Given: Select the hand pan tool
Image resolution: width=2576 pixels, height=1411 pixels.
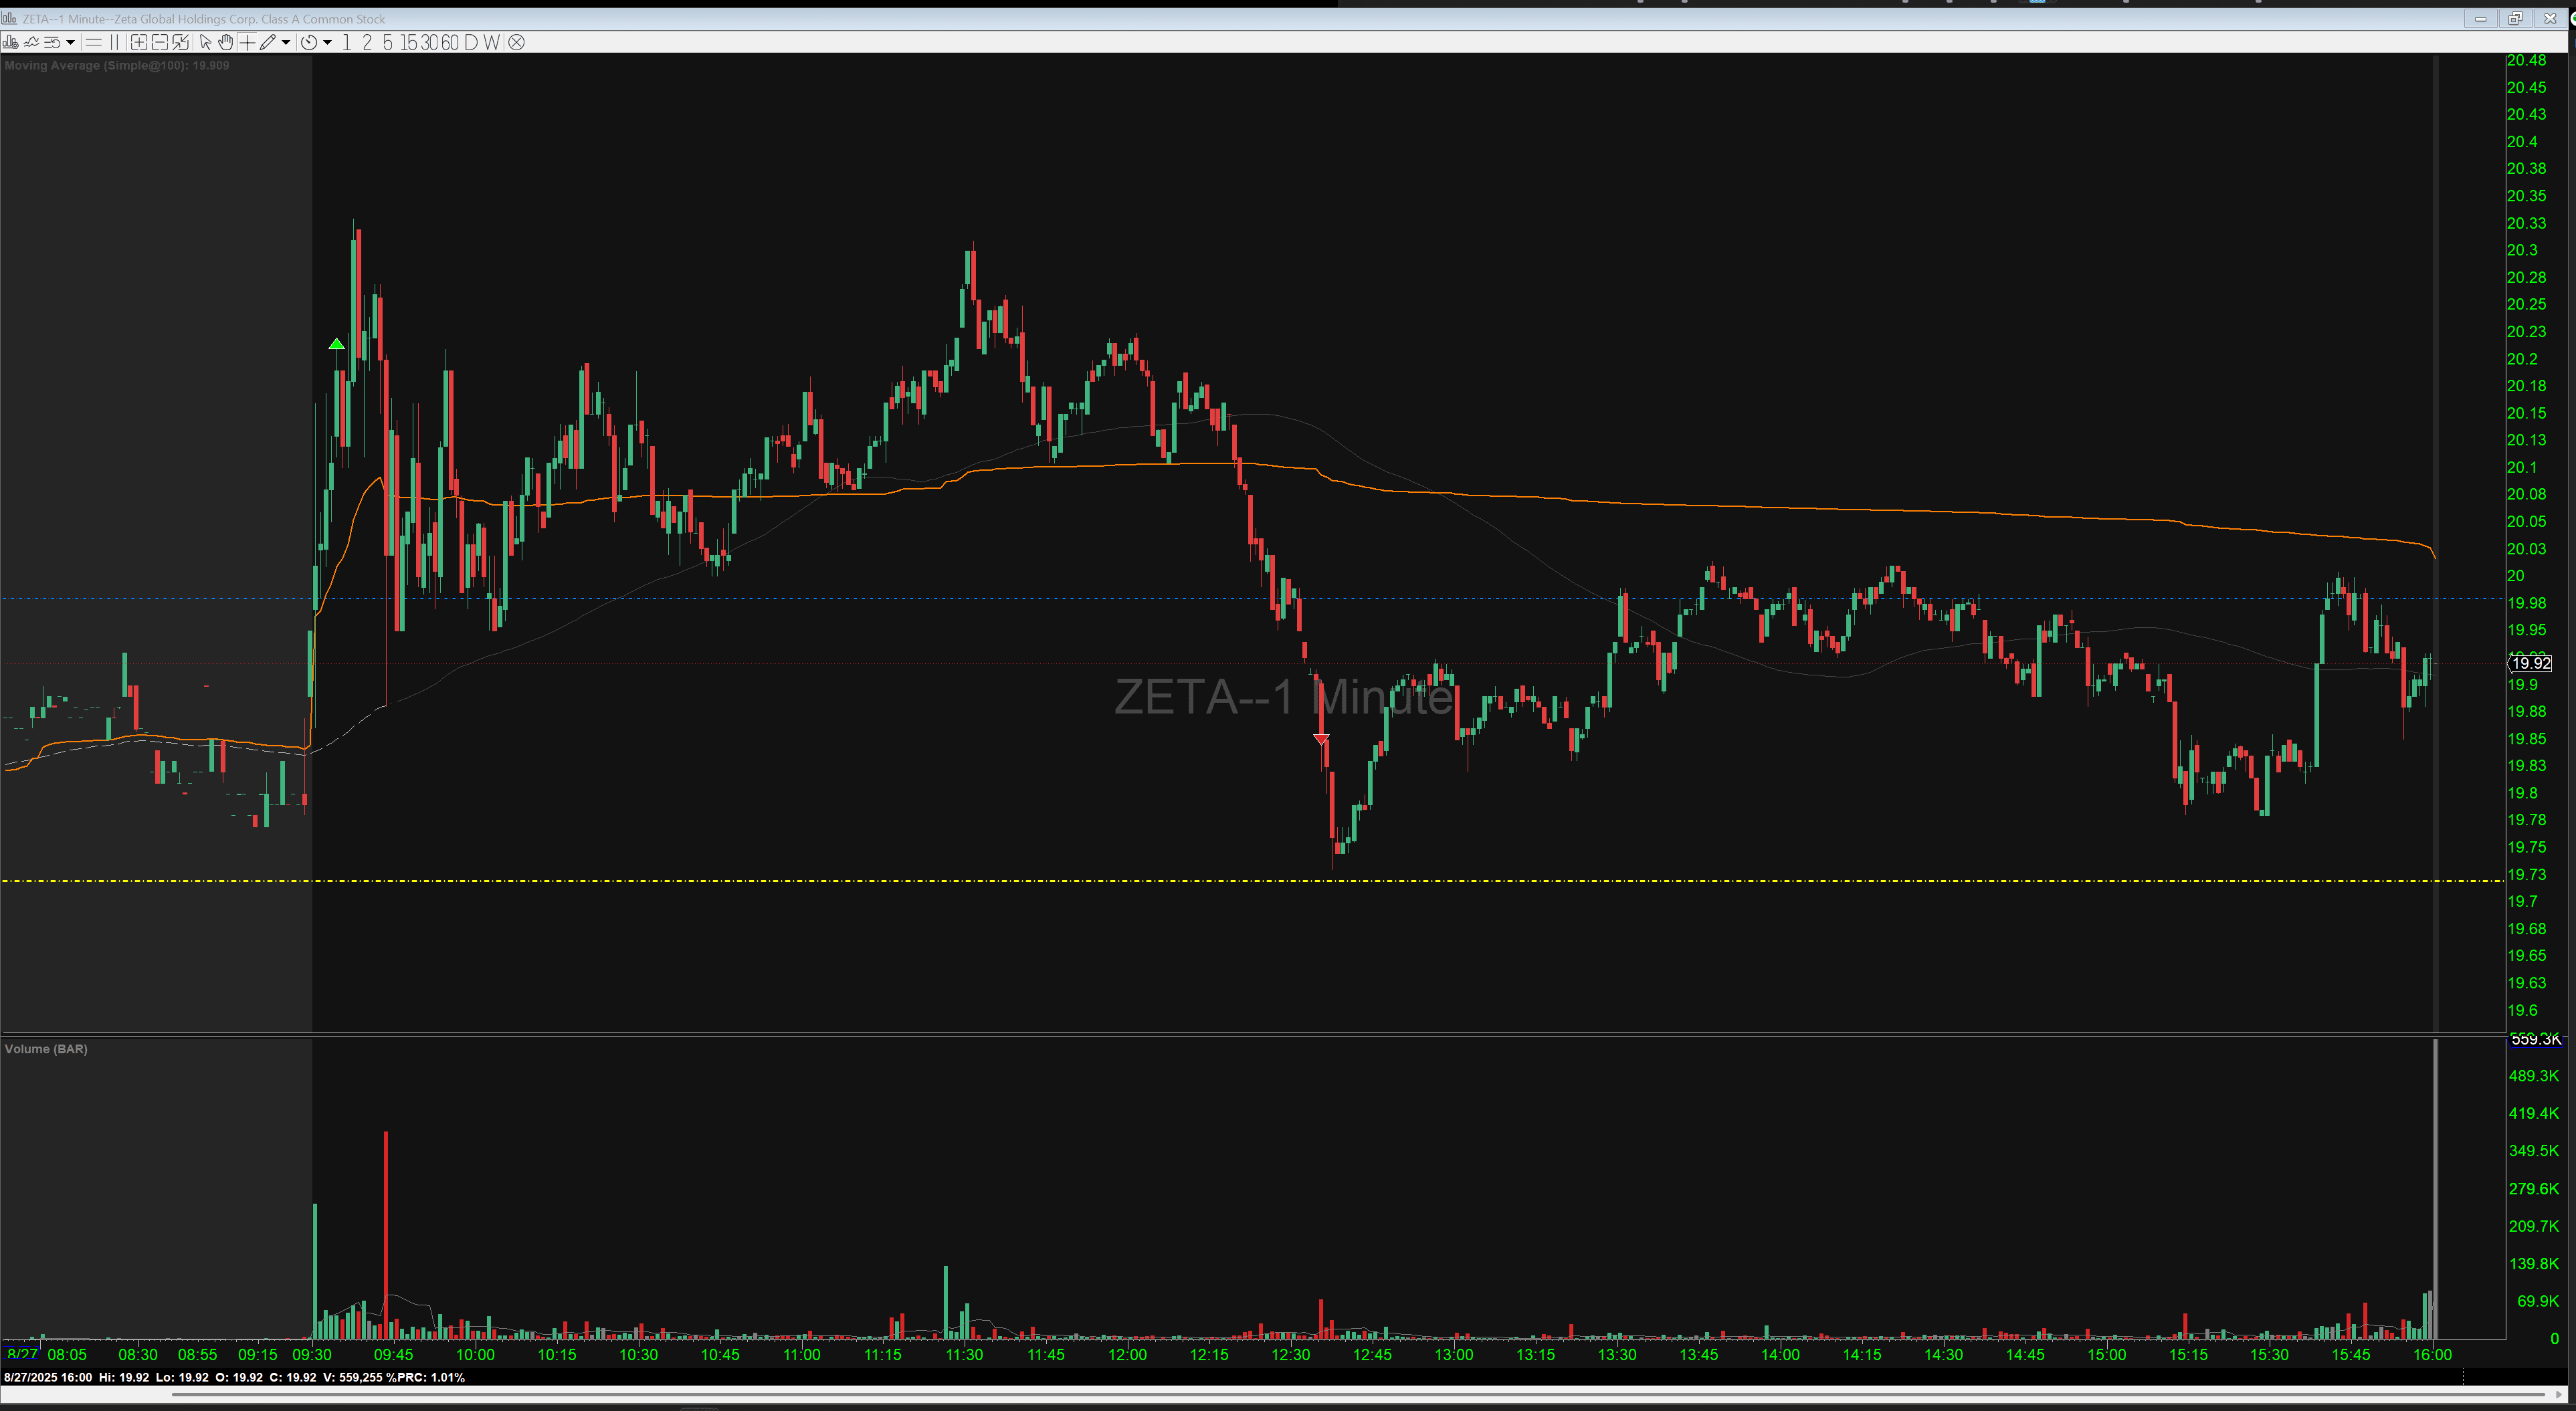Looking at the screenshot, I should point(226,43).
